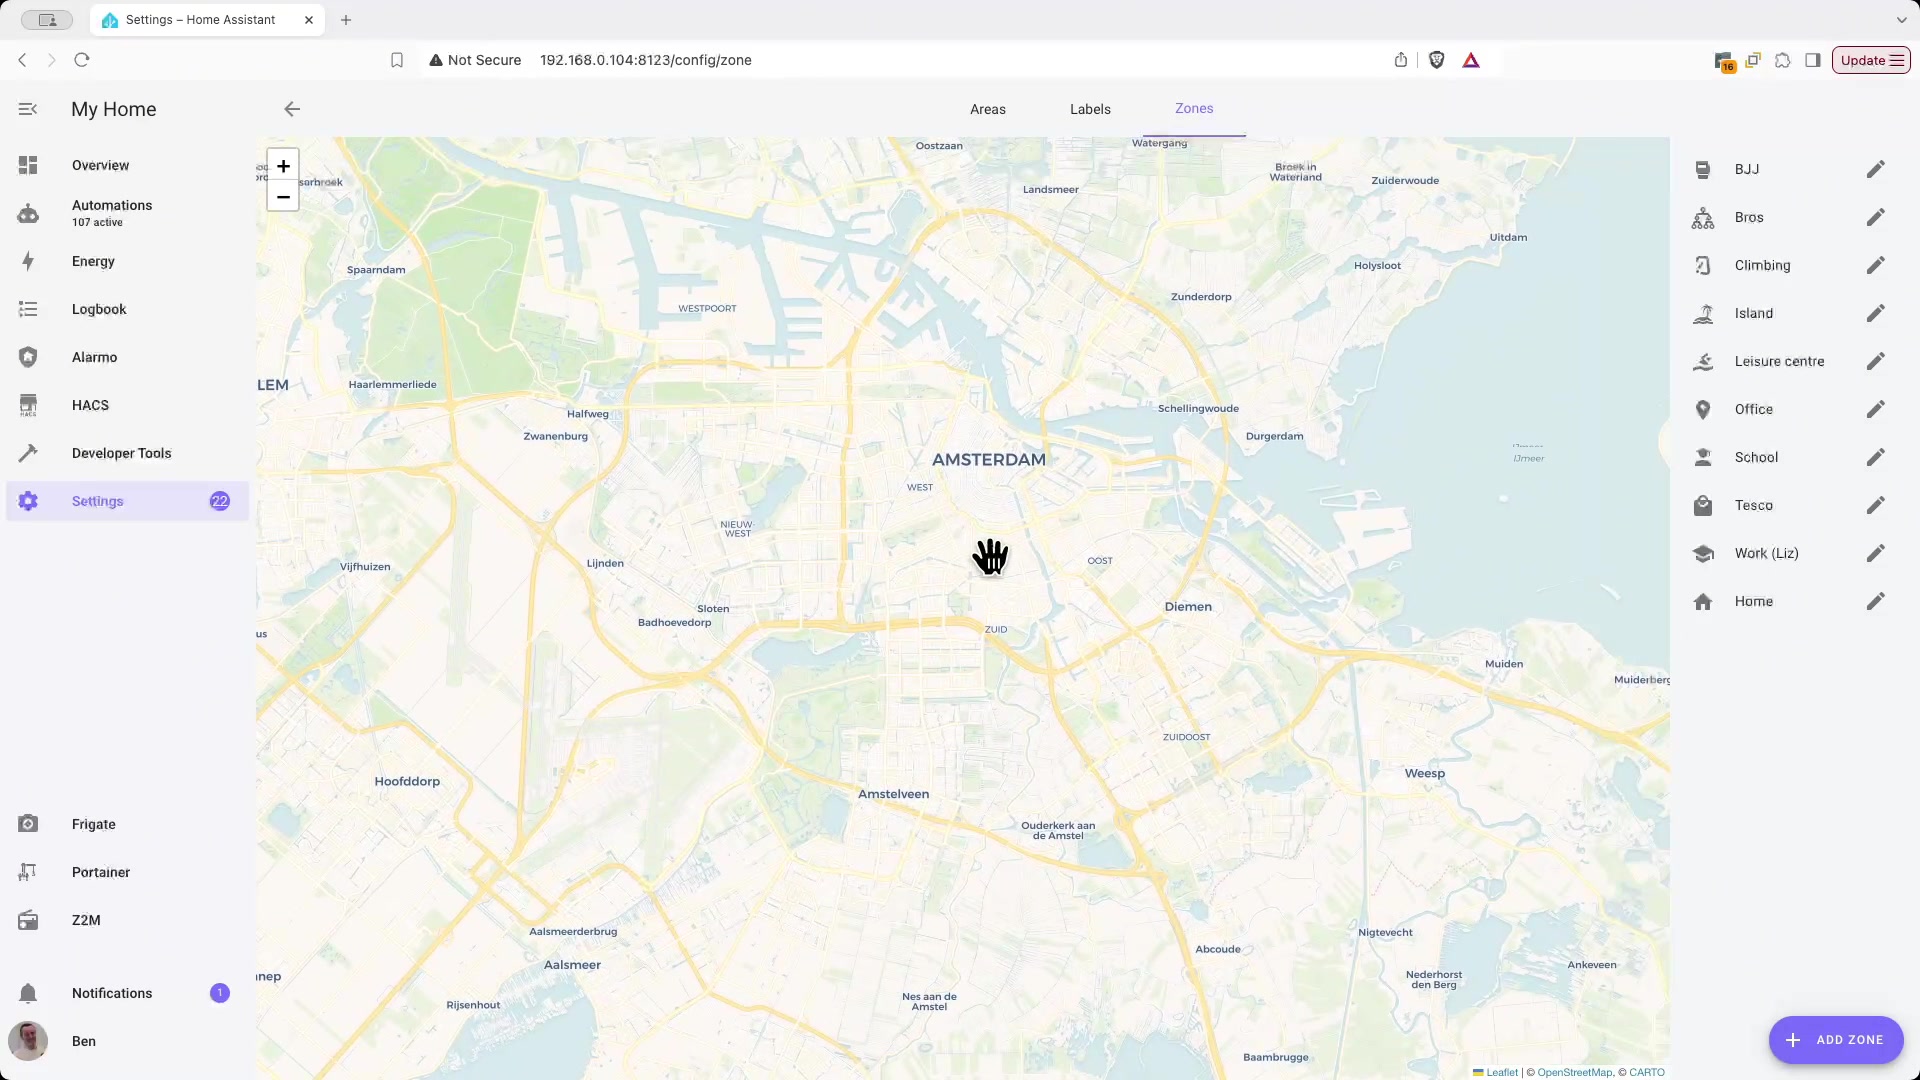
Task: Open the Z2M panel
Action: (x=86, y=920)
